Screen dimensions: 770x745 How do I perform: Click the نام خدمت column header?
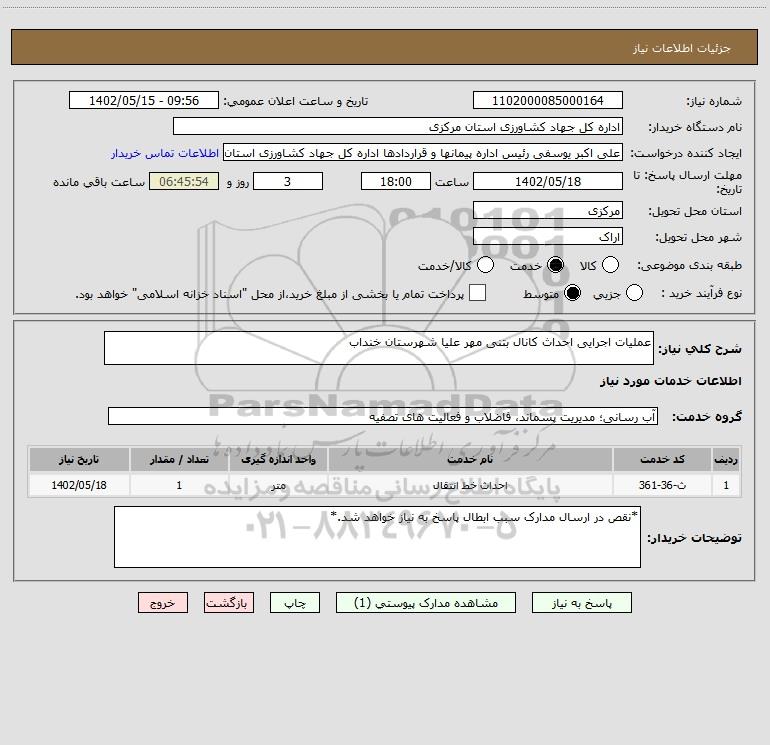coord(470,459)
